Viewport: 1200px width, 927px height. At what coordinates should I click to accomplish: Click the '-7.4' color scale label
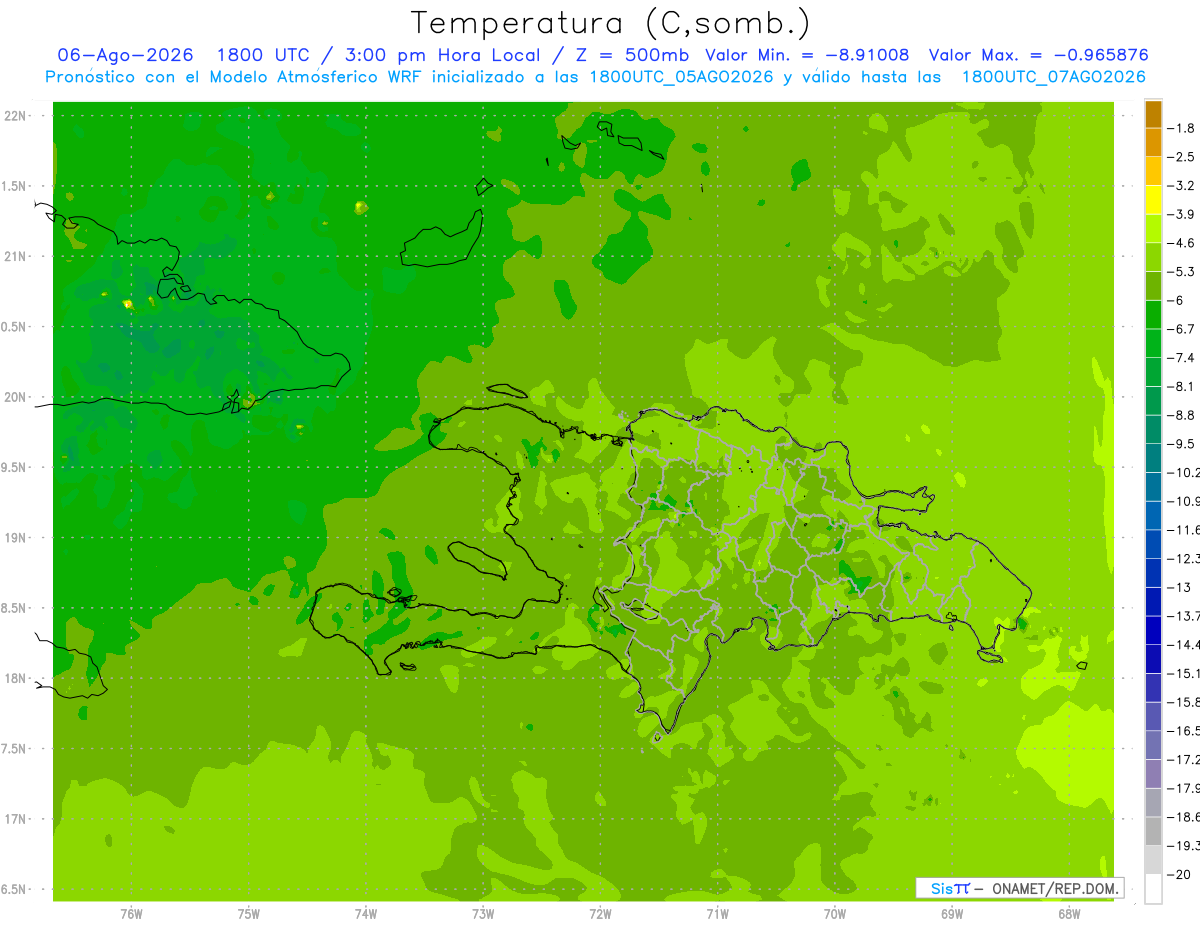pyautogui.click(x=1183, y=358)
